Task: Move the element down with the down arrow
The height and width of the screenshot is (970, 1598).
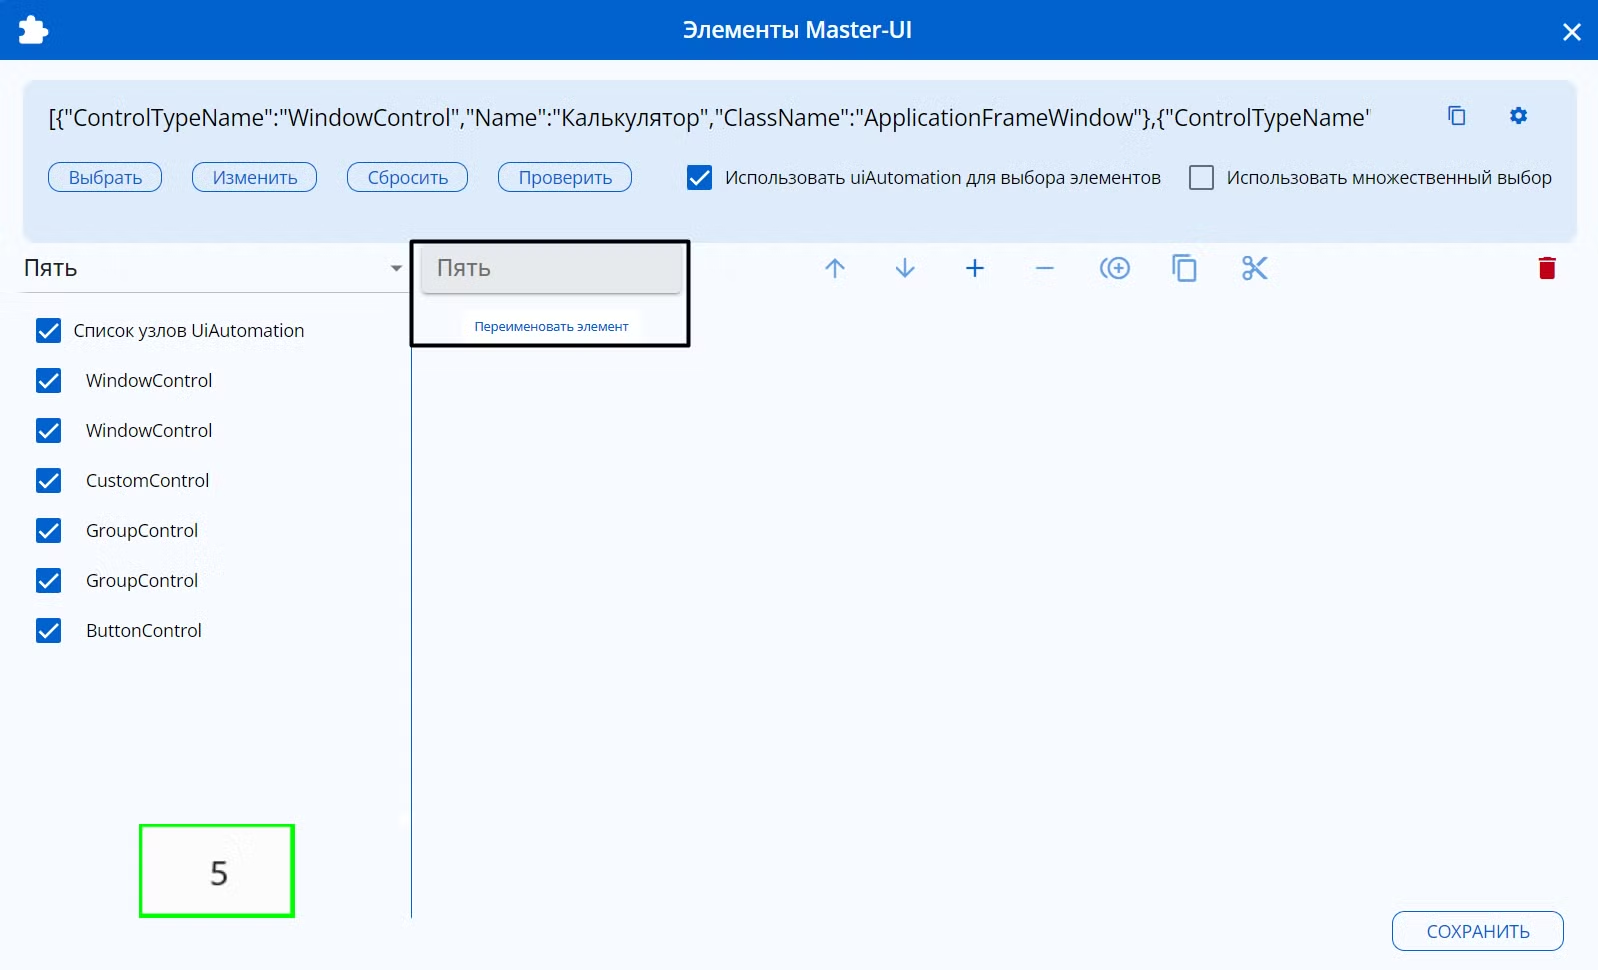Action: [x=905, y=268]
